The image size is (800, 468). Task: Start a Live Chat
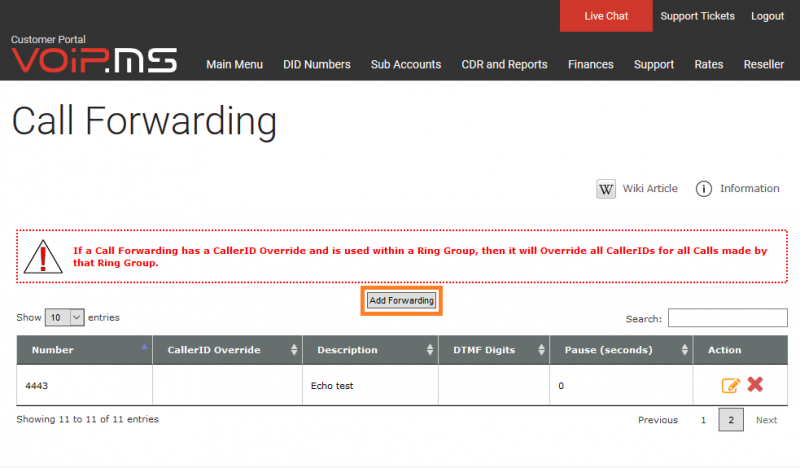606,16
